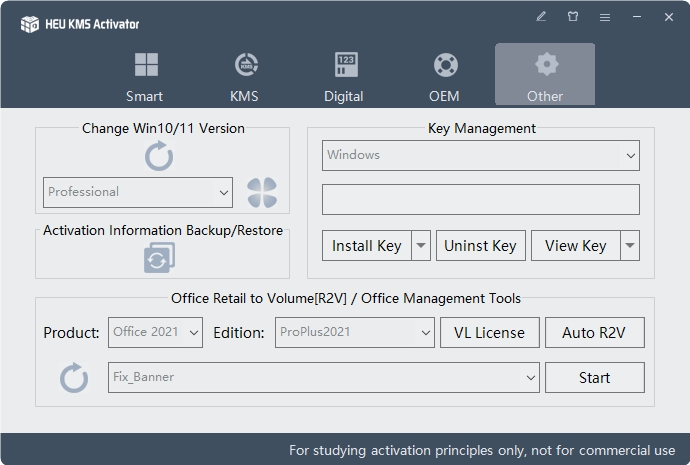Expand the Install Key arrow options
Image resolution: width=690 pixels, height=465 pixels.
click(x=421, y=245)
